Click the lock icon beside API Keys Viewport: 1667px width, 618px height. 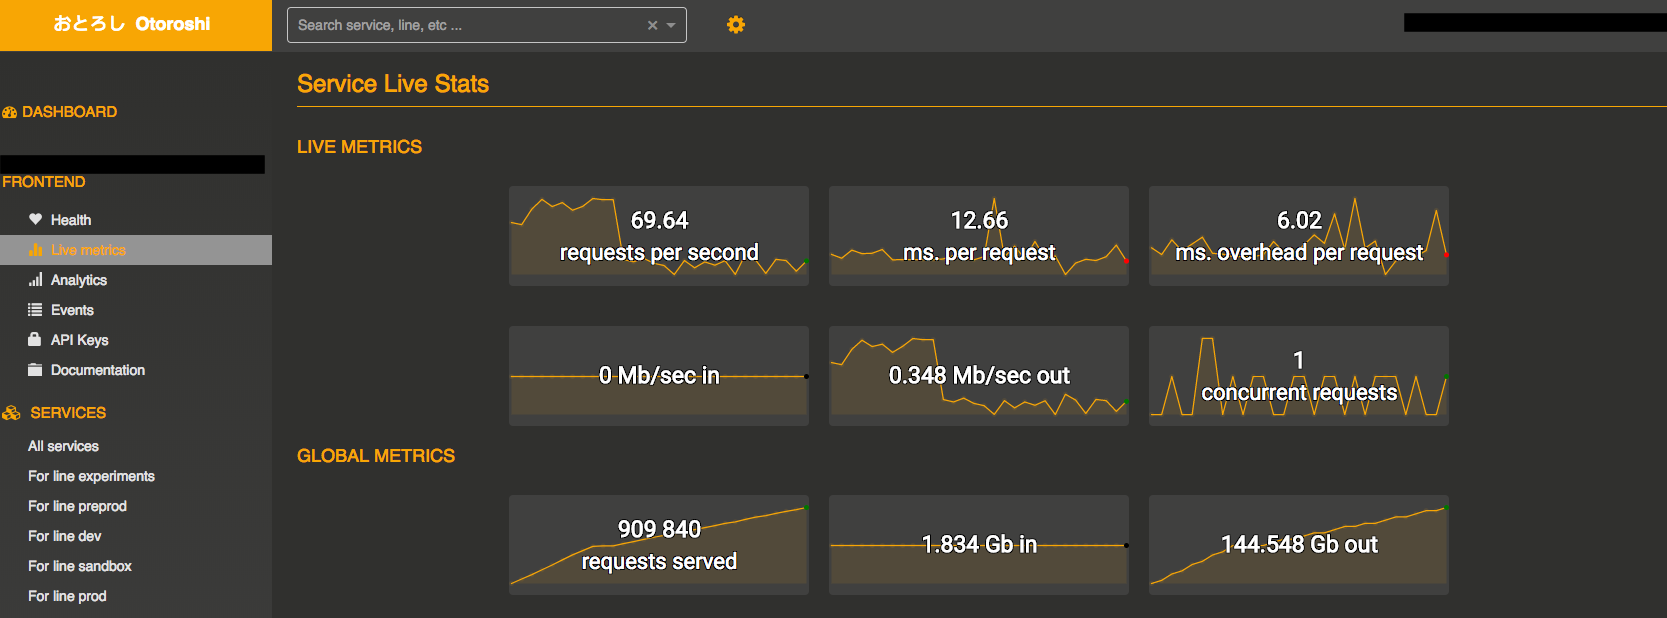pyautogui.click(x=35, y=340)
